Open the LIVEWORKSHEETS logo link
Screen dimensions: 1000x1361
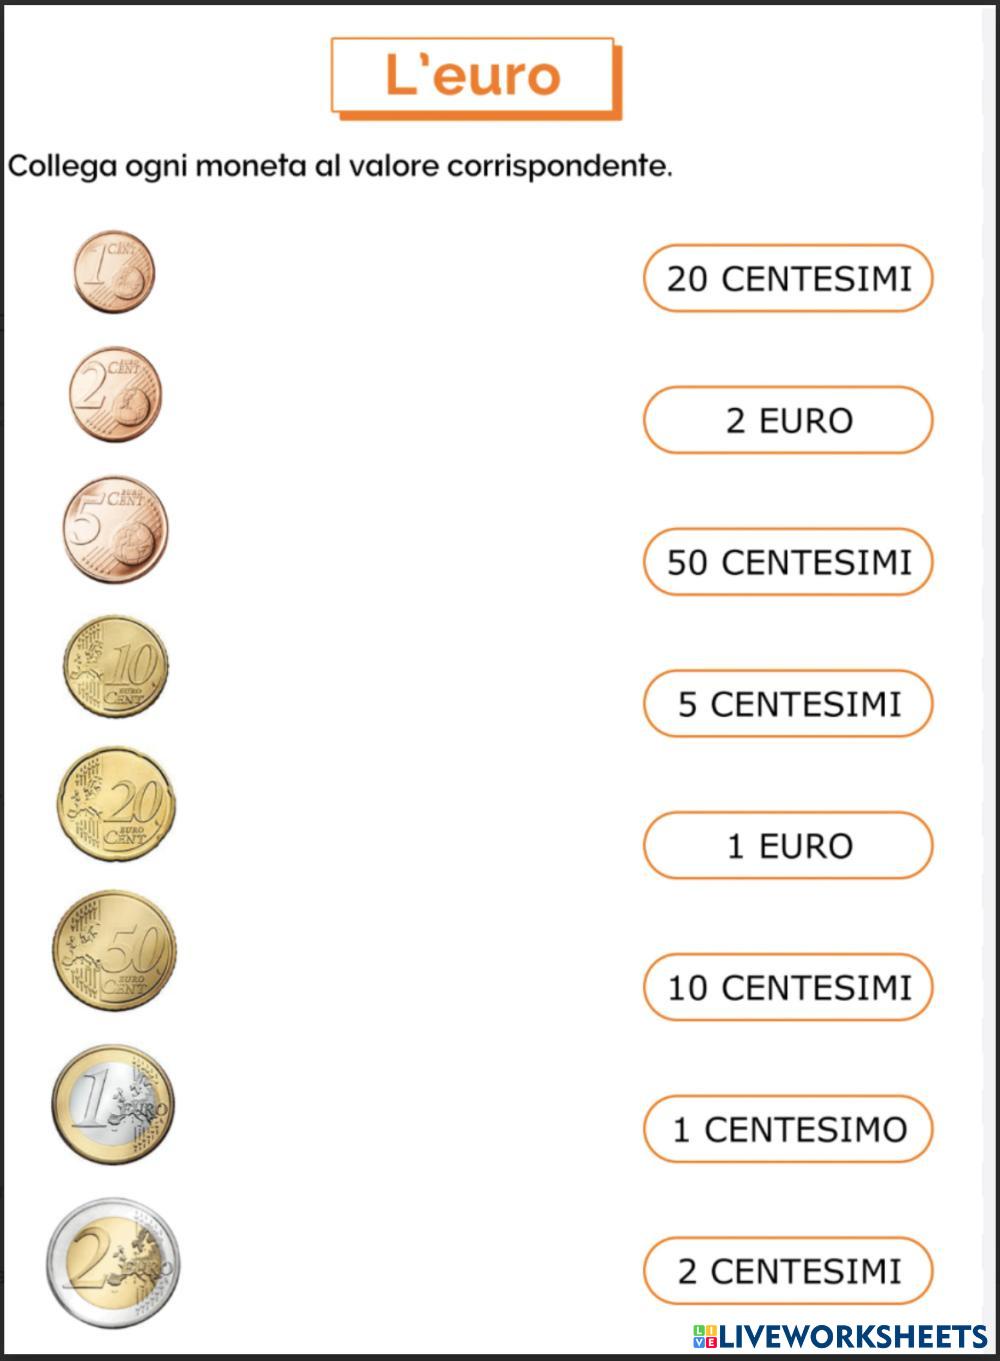(852, 1336)
